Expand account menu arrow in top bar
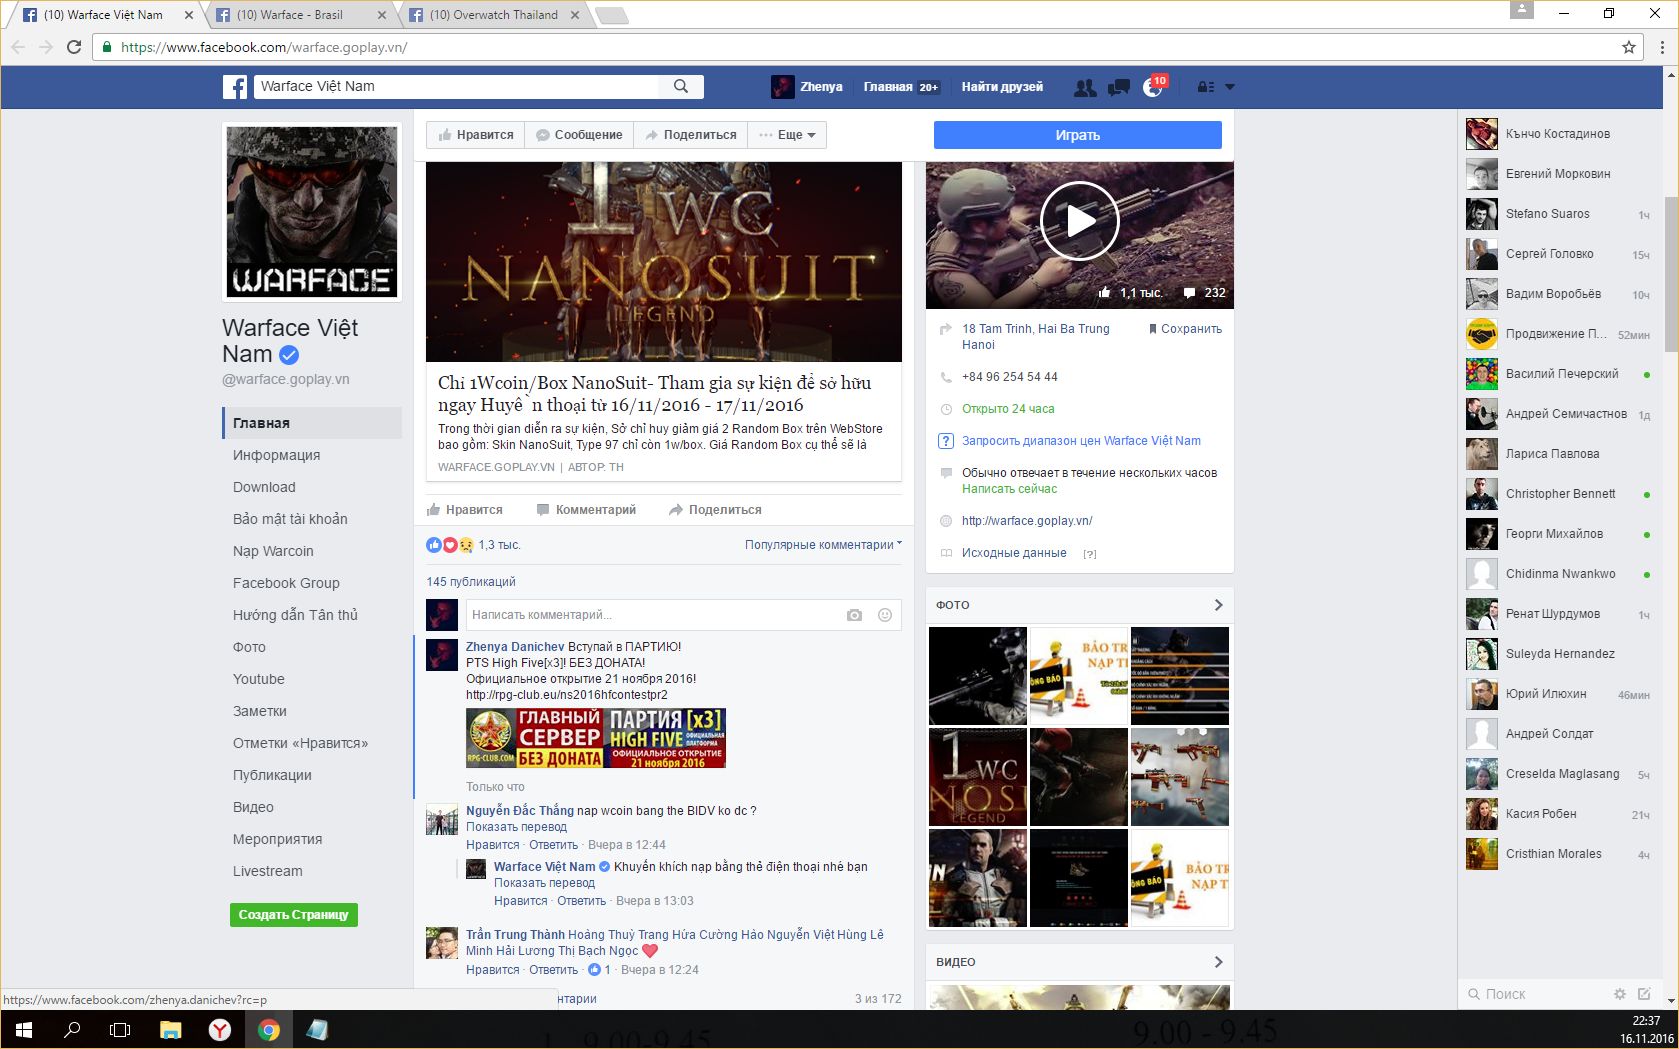Screen dimensions: 1679x1049 point(1230,87)
